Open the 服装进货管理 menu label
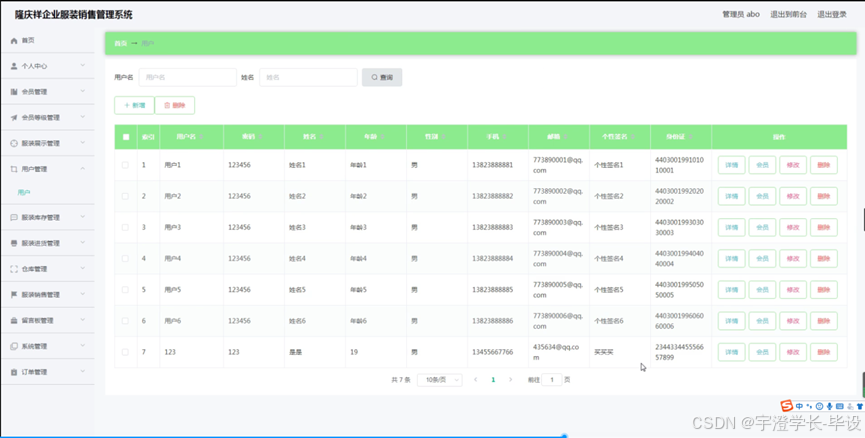The width and height of the screenshot is (865, 438). point(40,243)
